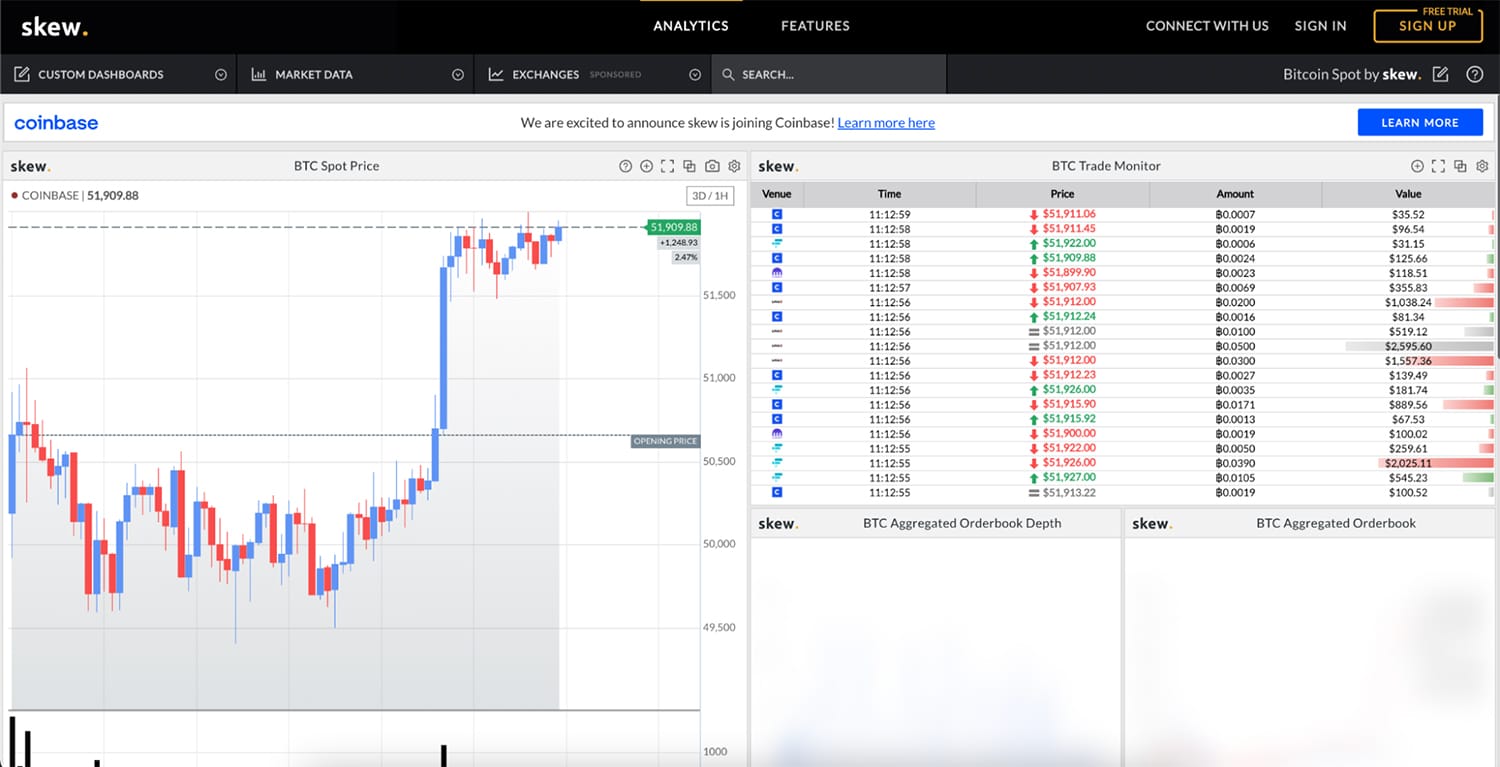Take a snapshot with BTC Spot Price camera icon
This screenshot has width=1500, height=767.
coord(712,166)
